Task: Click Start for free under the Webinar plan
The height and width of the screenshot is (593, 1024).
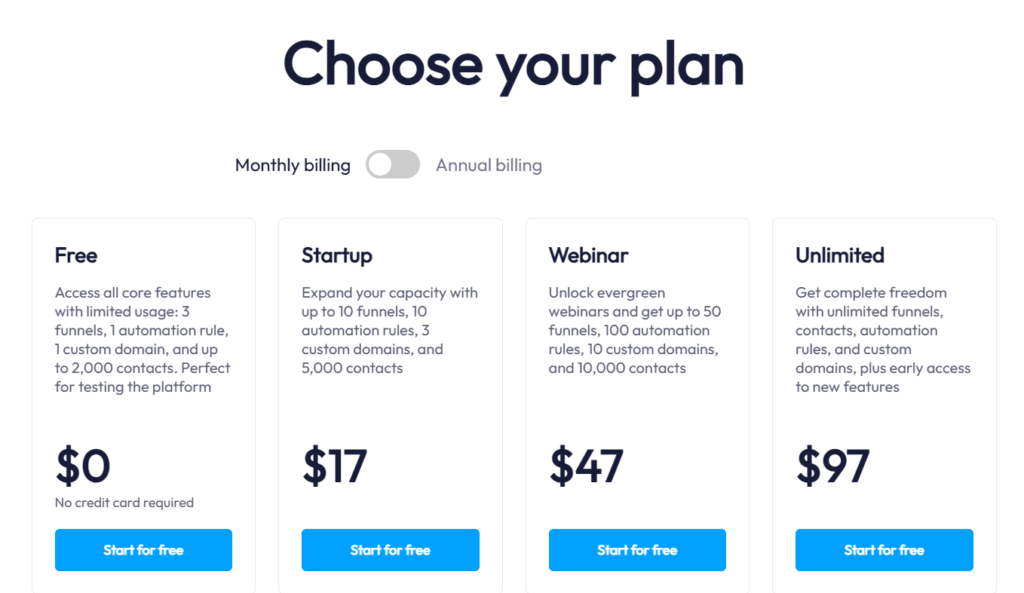Action: click(x=637, y=549)
